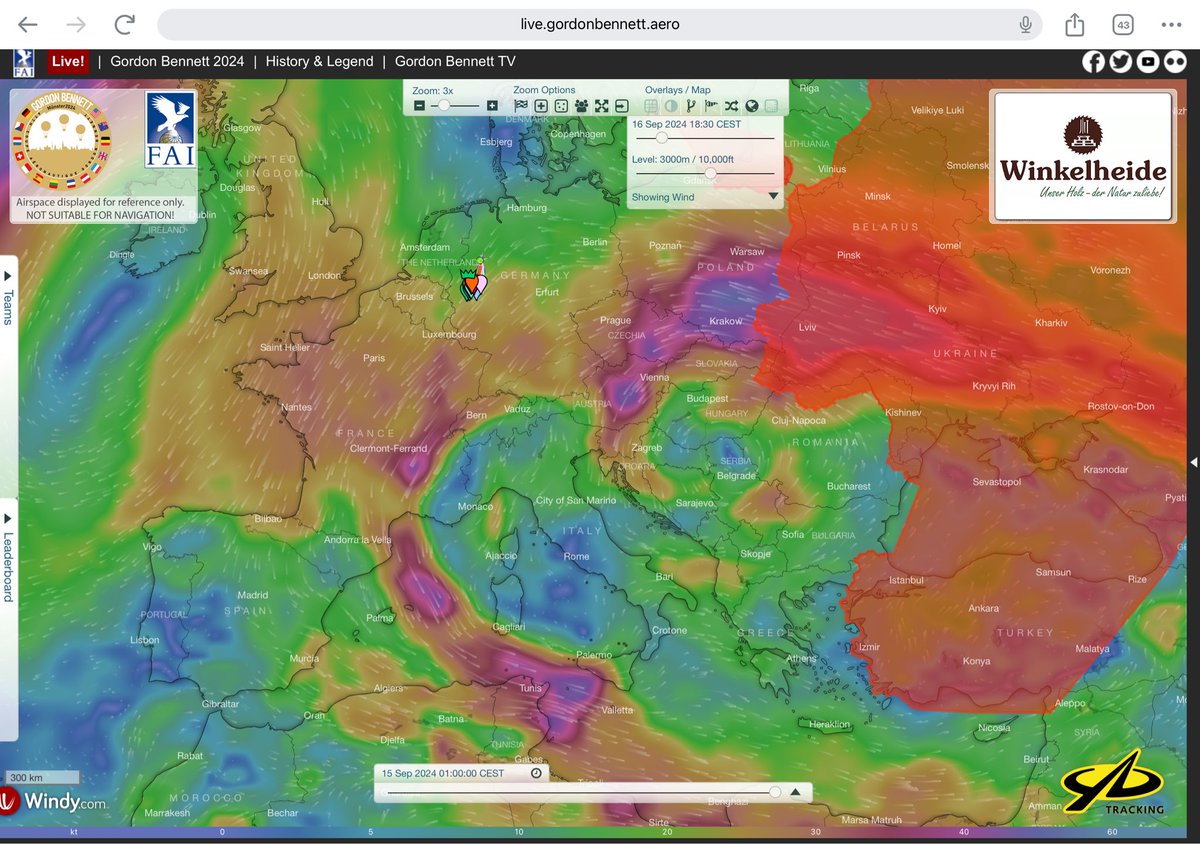Image resolution: width=1200 pixels, height=844 pixels.
Task: Toggle the route branch overlay
Action: [x=690, y=105]
